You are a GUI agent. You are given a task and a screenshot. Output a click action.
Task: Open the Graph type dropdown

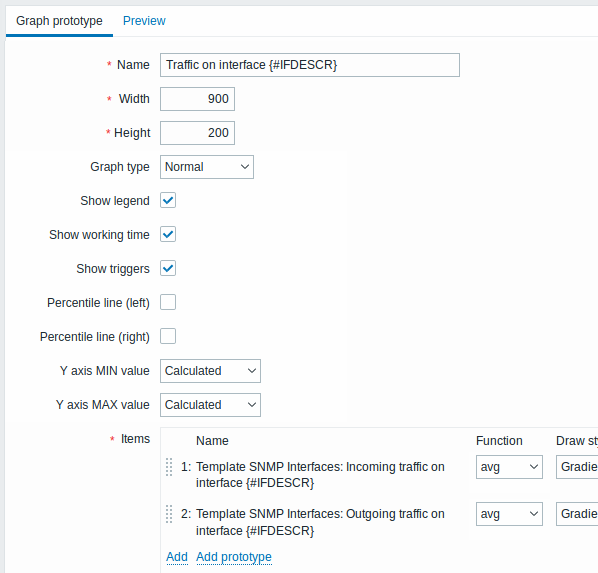point(207,167)
